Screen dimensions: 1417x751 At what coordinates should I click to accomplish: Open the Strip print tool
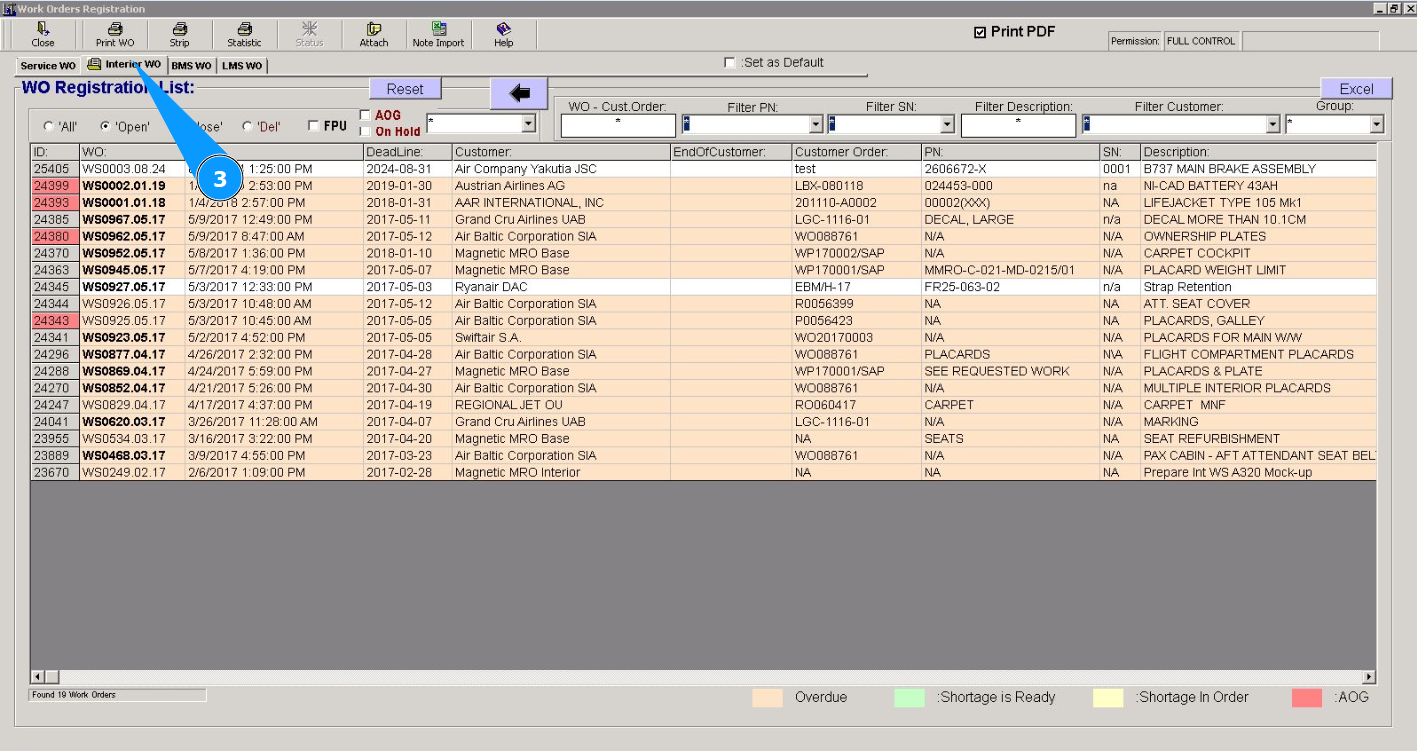179,30
